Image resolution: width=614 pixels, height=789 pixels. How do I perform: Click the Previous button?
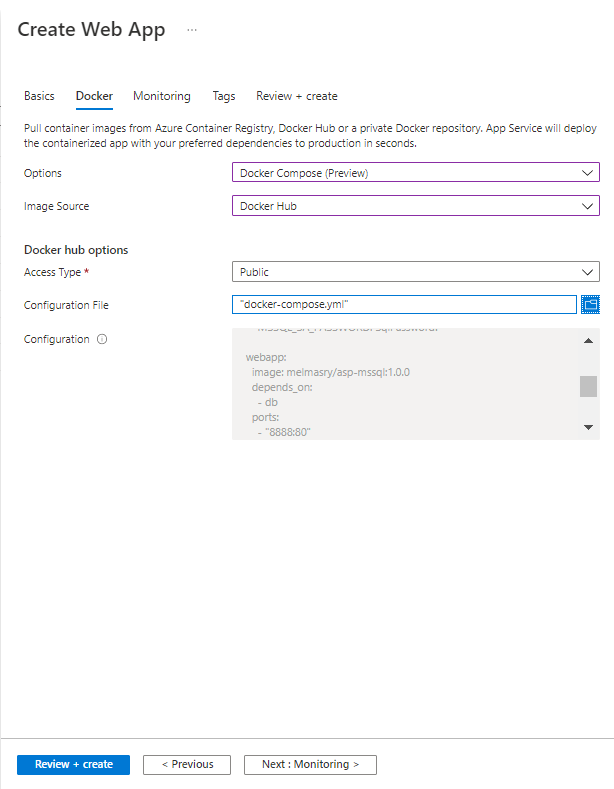187,764
